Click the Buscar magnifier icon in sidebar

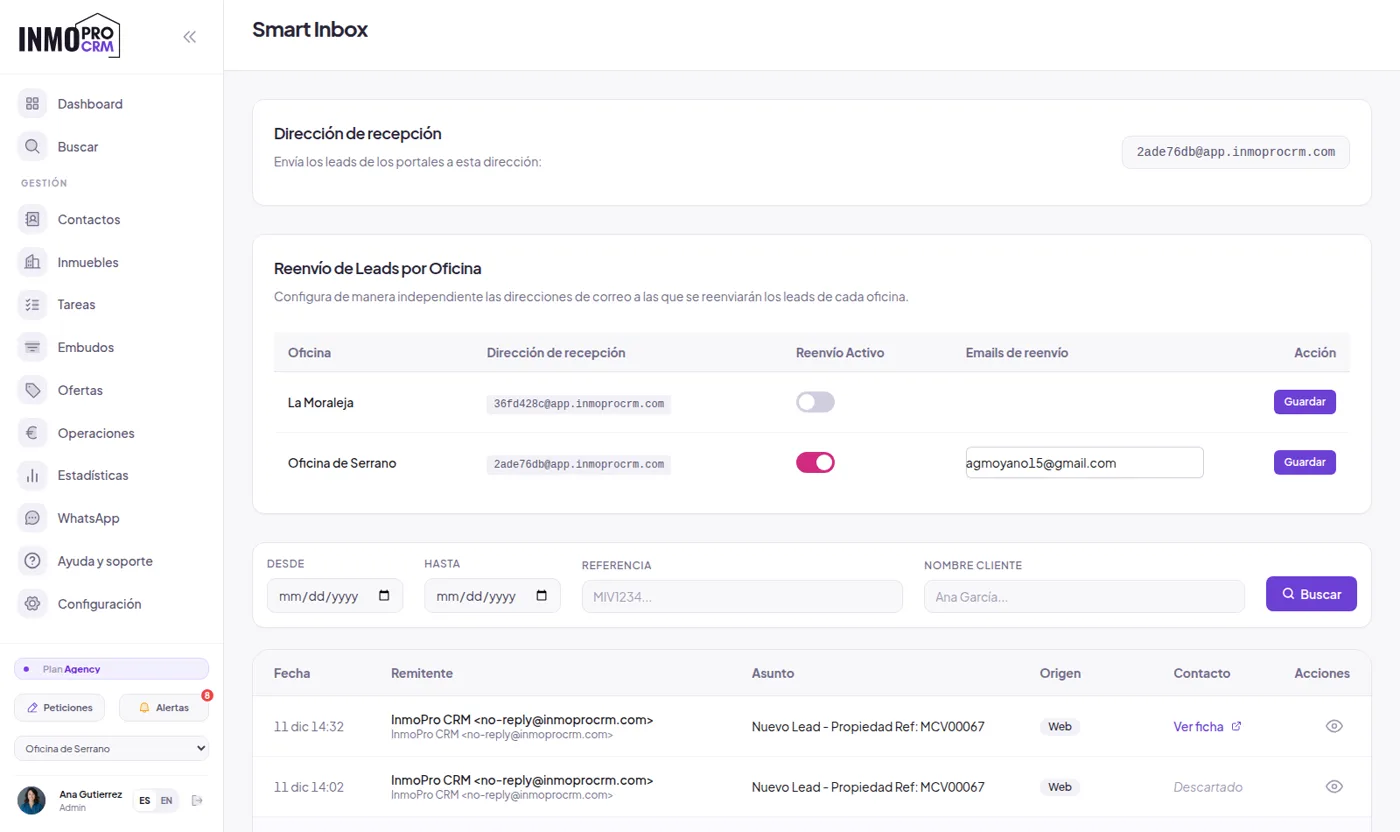tap(33, 147)
